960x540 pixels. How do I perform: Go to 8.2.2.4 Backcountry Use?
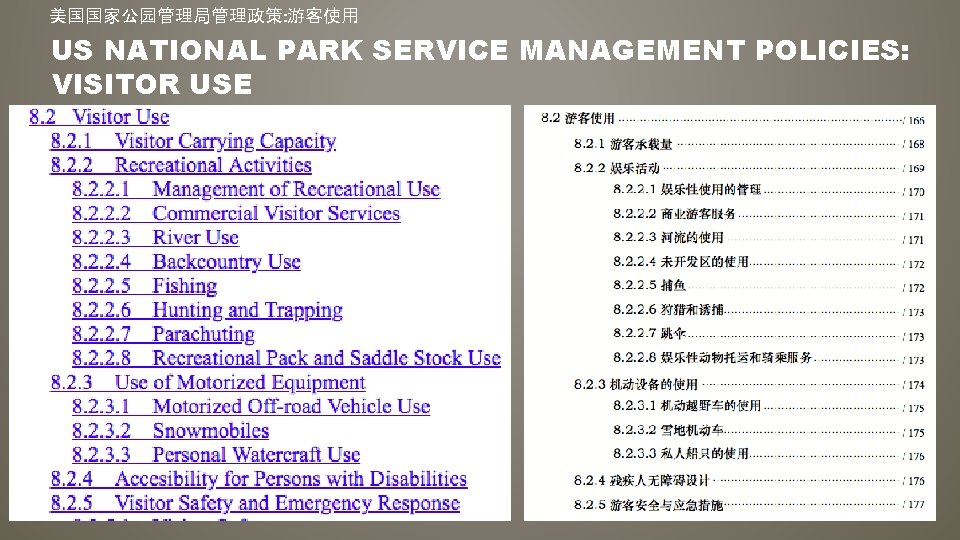[186, 262]
